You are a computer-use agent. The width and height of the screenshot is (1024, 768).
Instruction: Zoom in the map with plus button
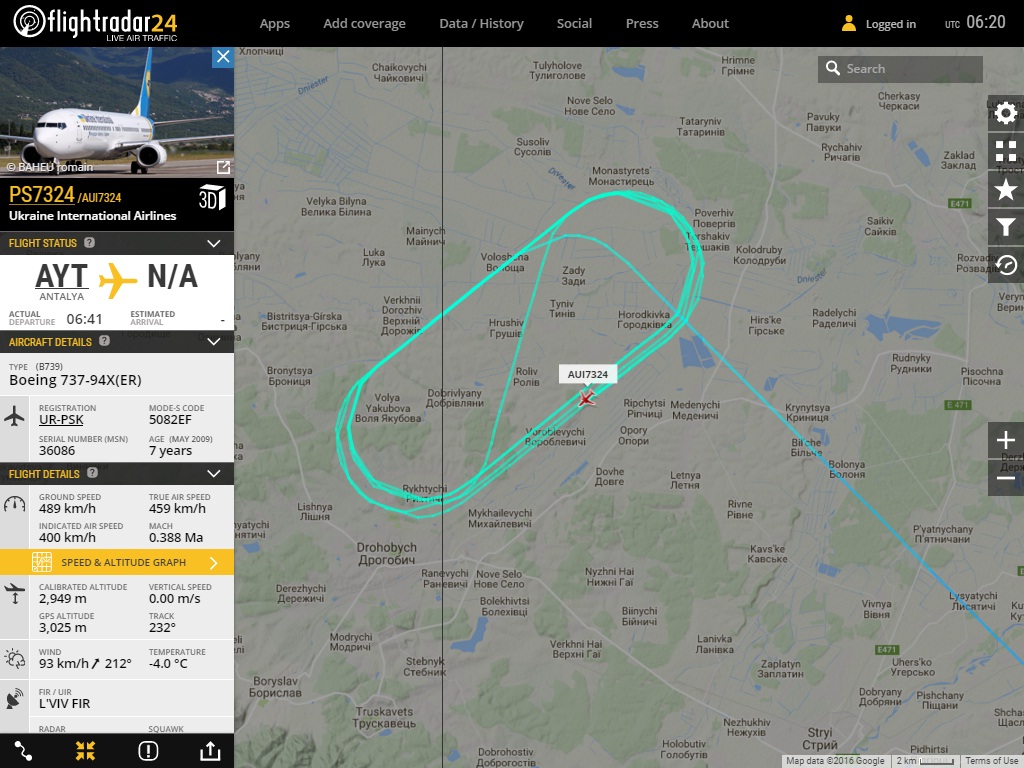pyautogui.click(x=1006, y=440)
